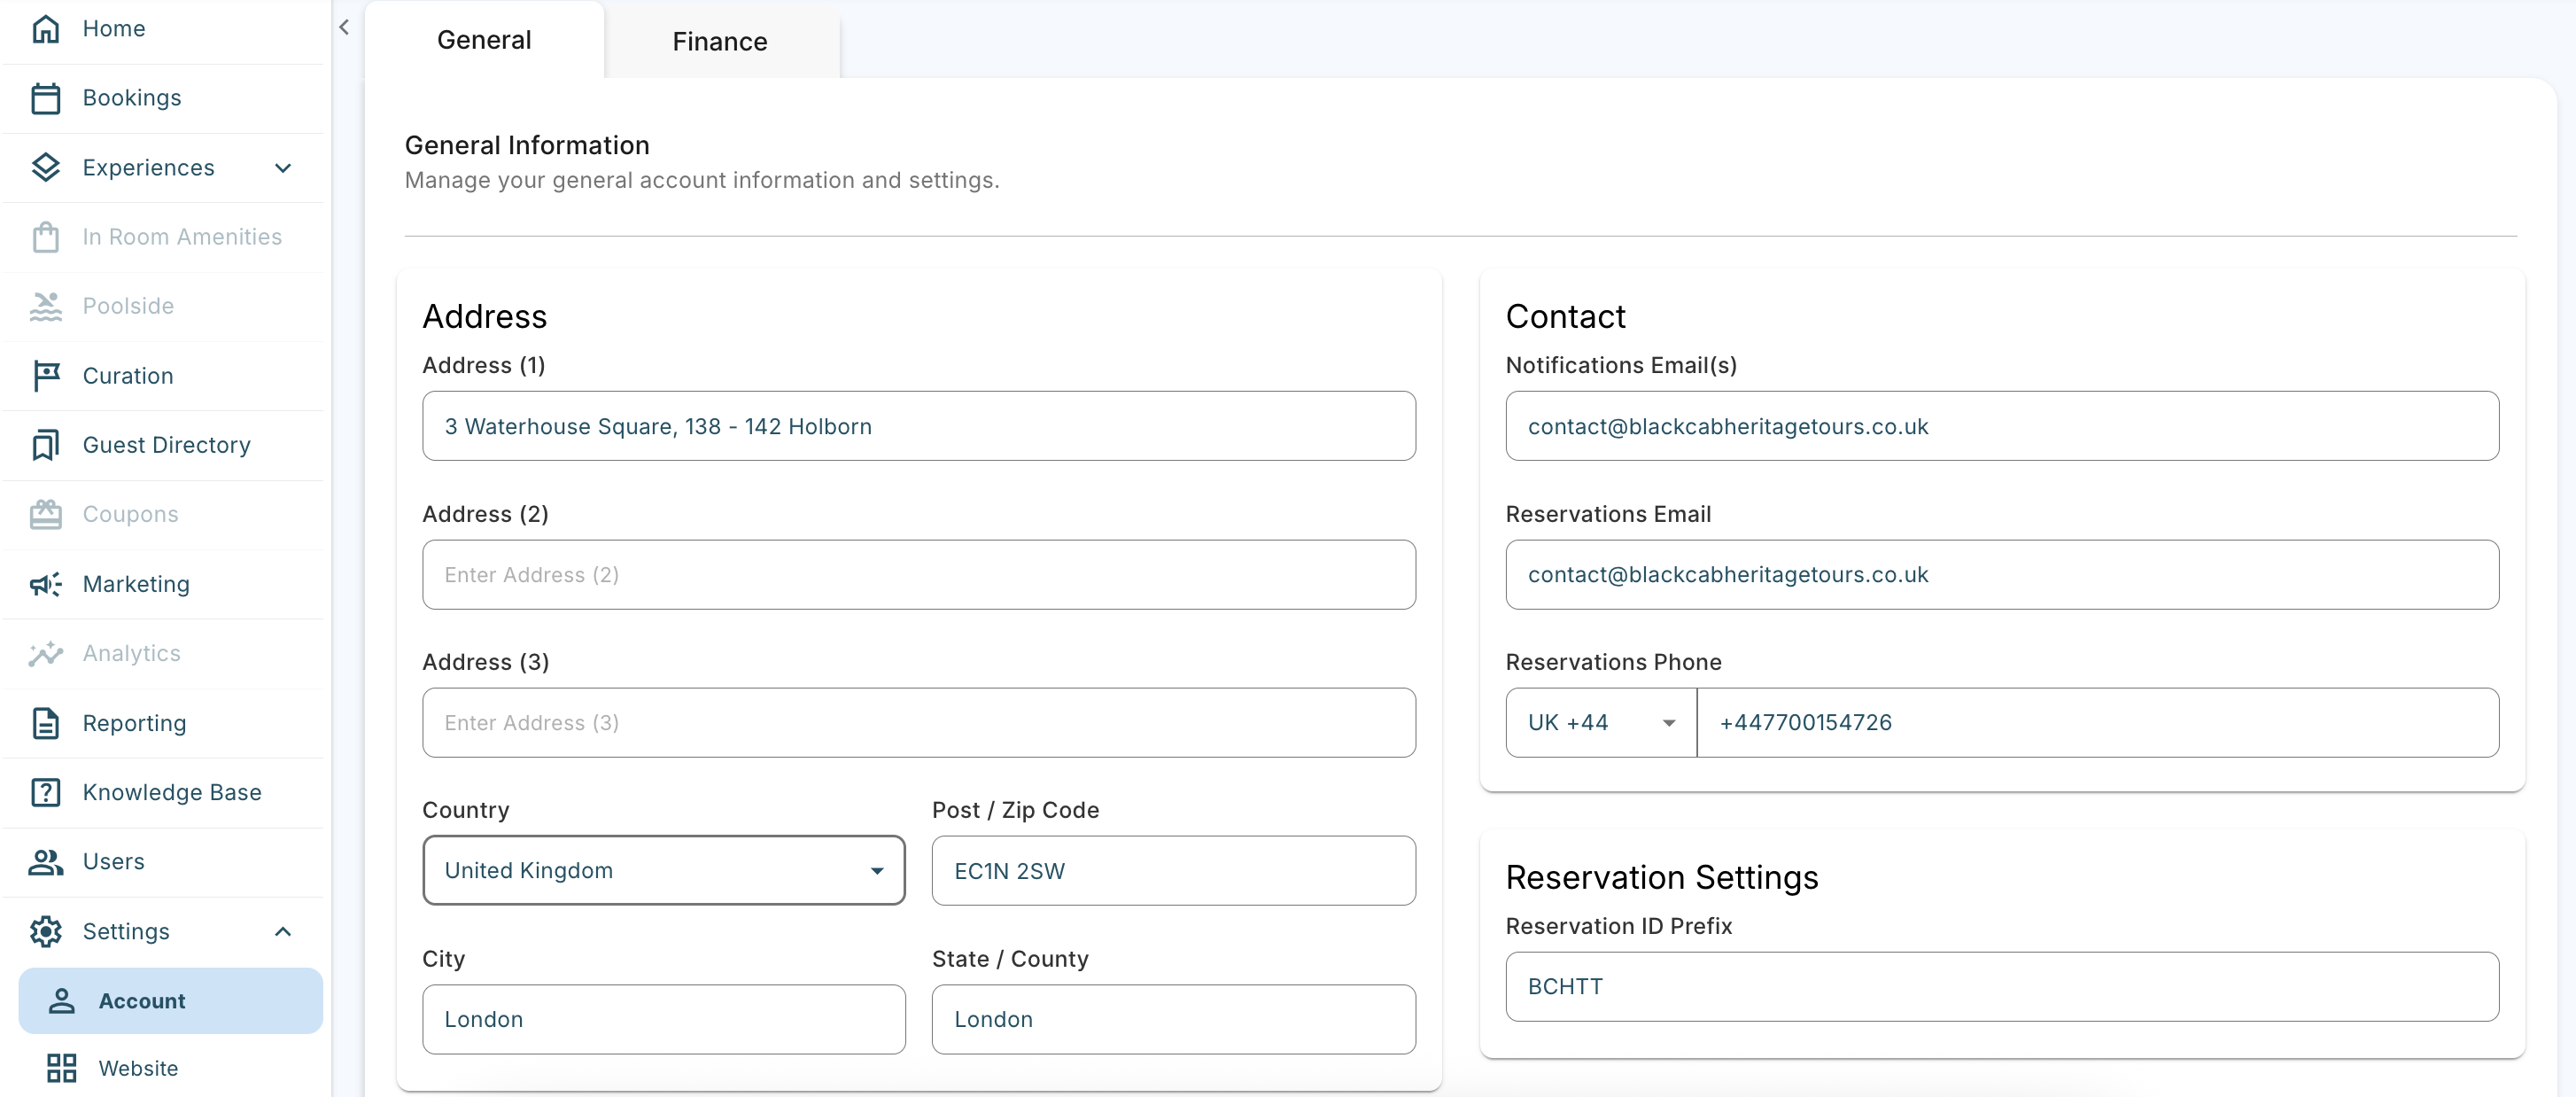Switch to the Finance tab
Screen dimensions: 2576x1097
pyautogui.click(x=720, y=42)
